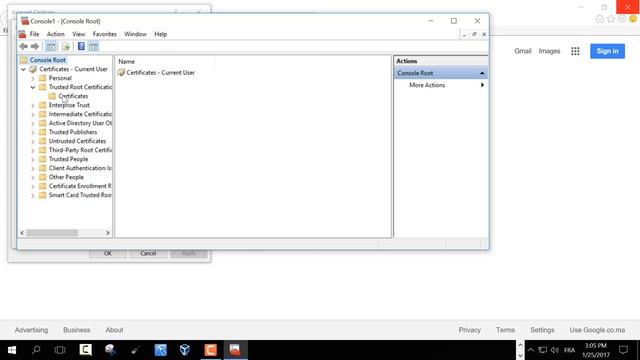Expand the Trusted Publishers node
The image size is (640, 360).
tap(33, 132)
